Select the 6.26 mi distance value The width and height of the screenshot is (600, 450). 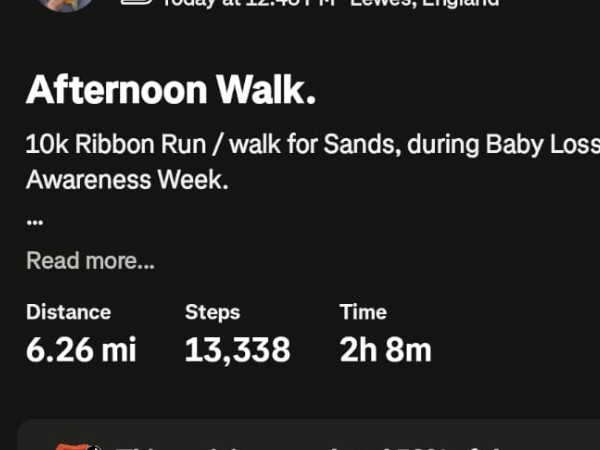(81, 350)
